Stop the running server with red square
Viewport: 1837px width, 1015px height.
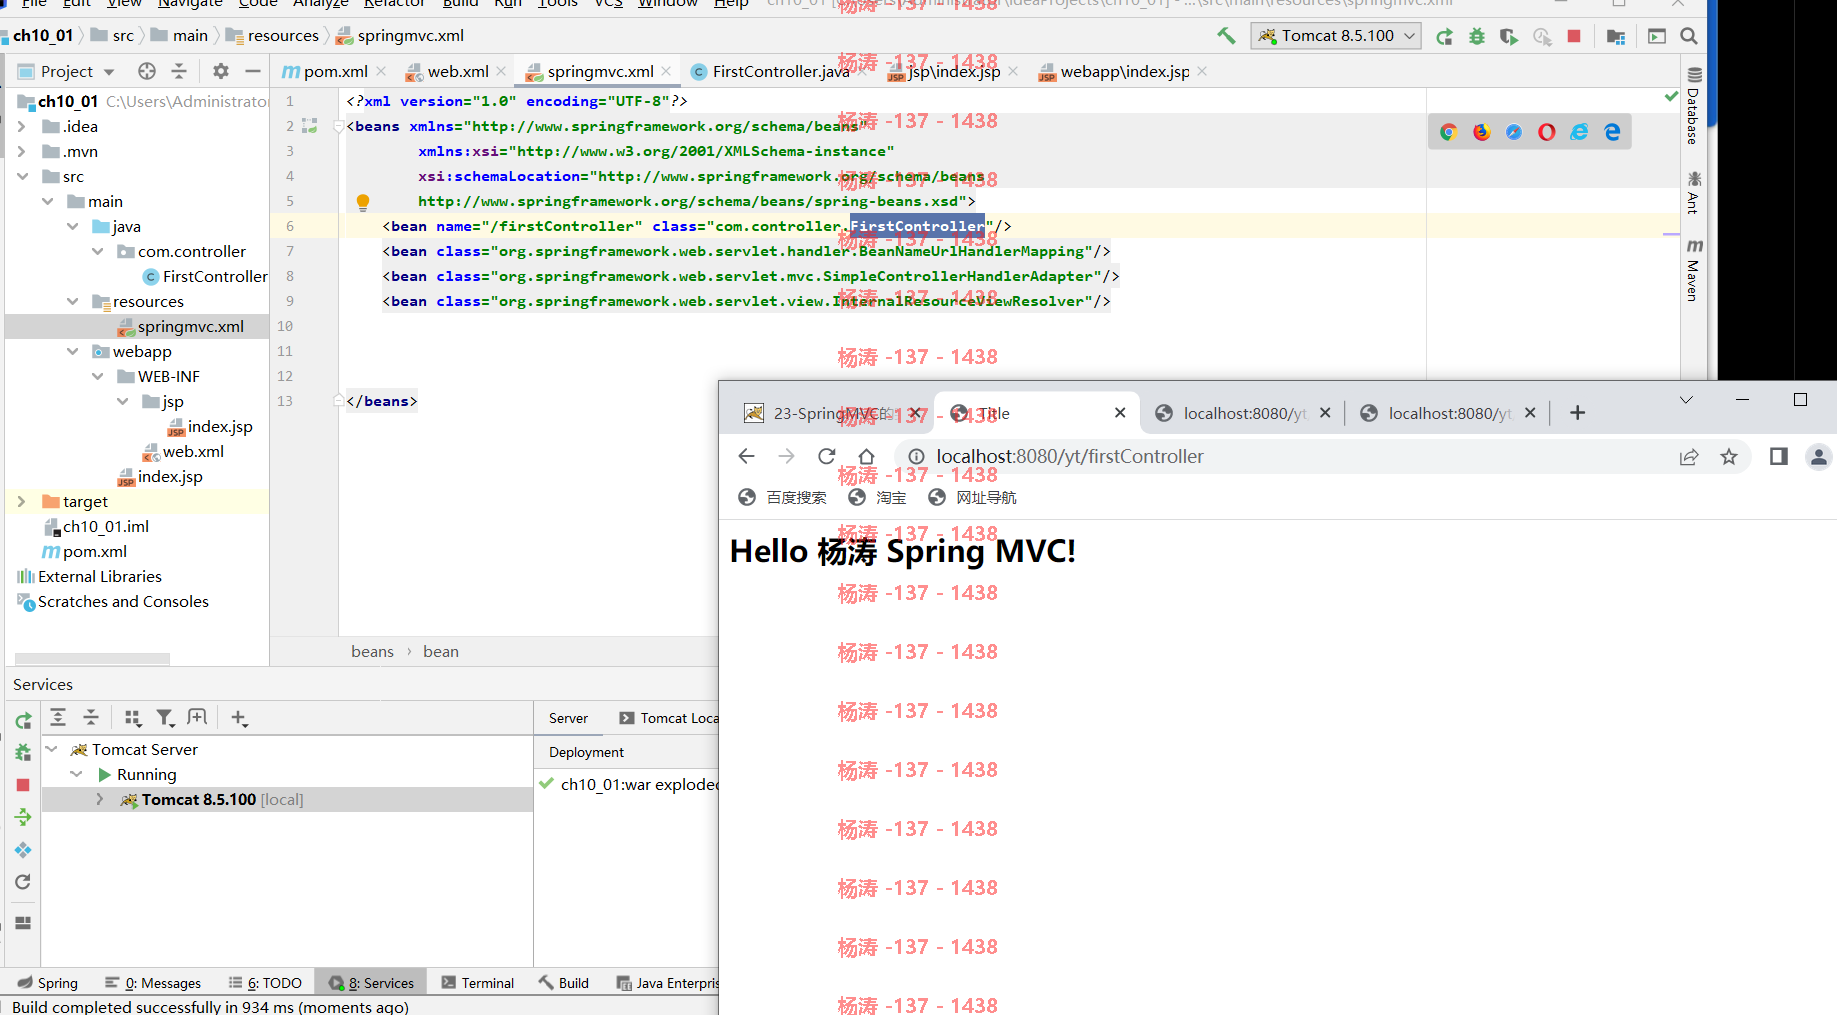click(x=1574, y=36)
